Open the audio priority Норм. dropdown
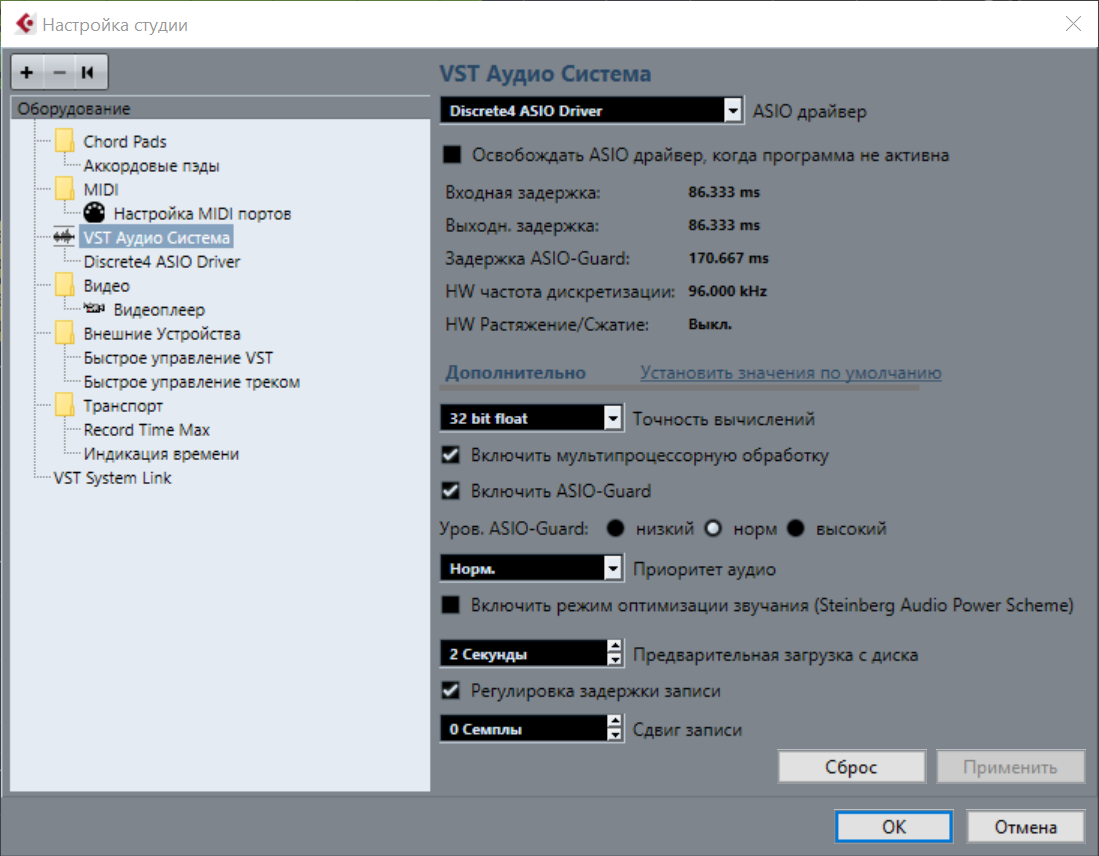1099x856 pixels. click(x=613, y=569)
